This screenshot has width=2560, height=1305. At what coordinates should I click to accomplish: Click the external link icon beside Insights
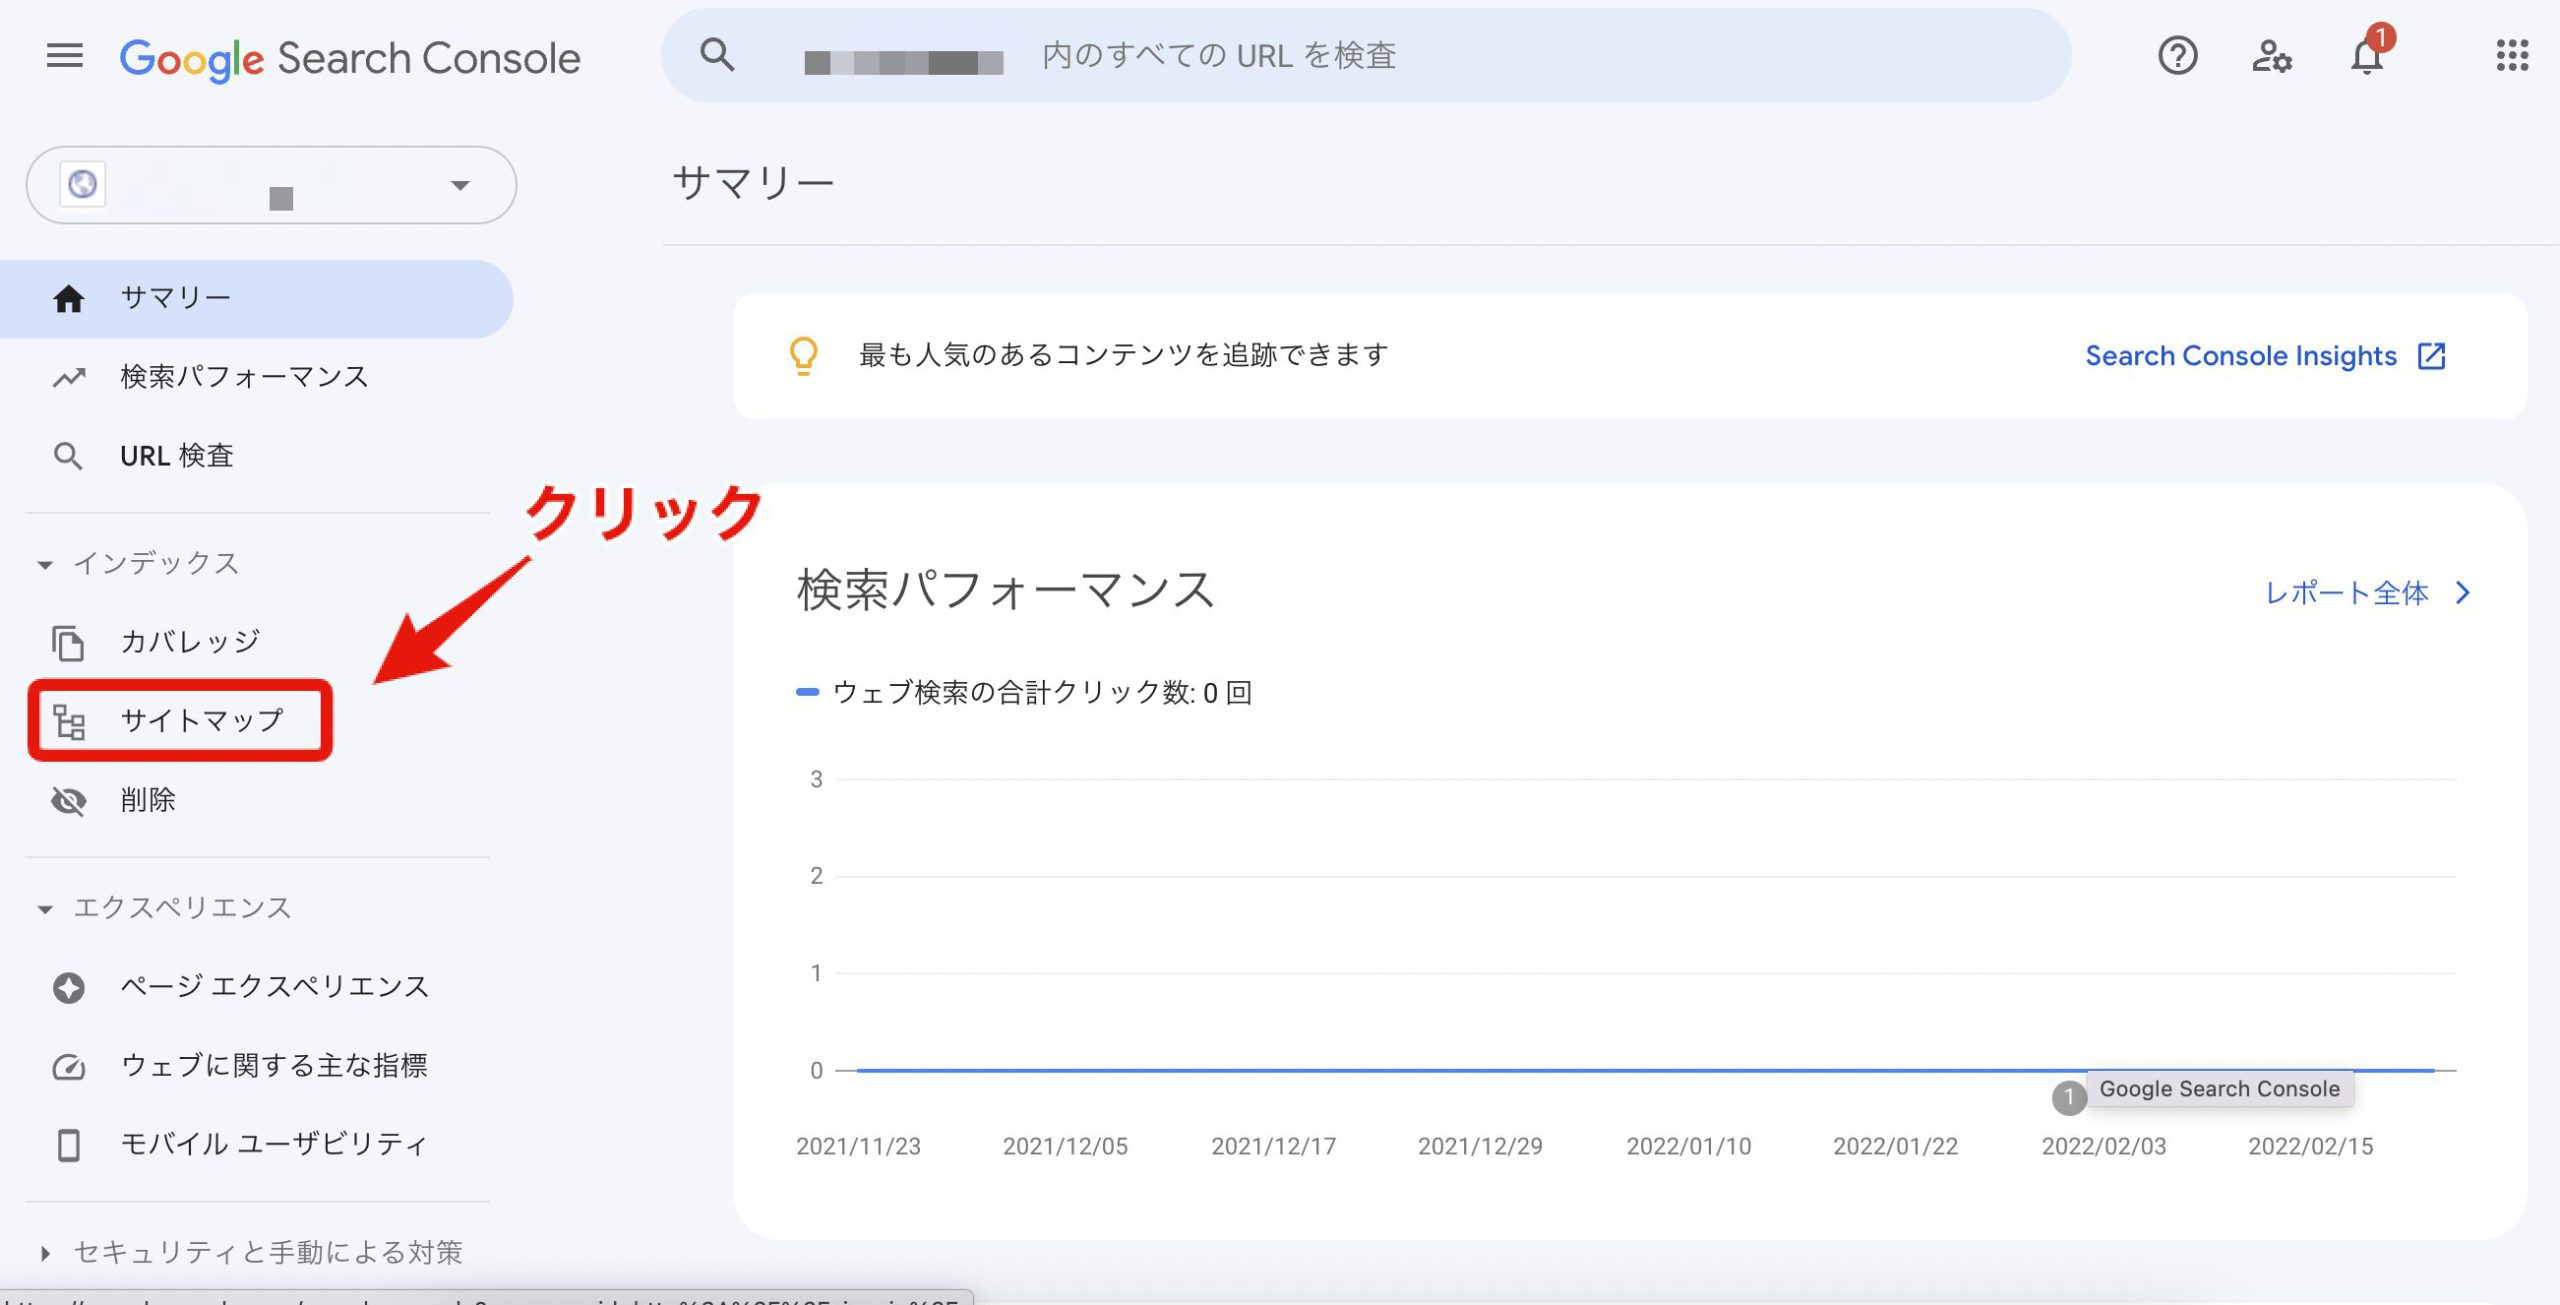2431,356
